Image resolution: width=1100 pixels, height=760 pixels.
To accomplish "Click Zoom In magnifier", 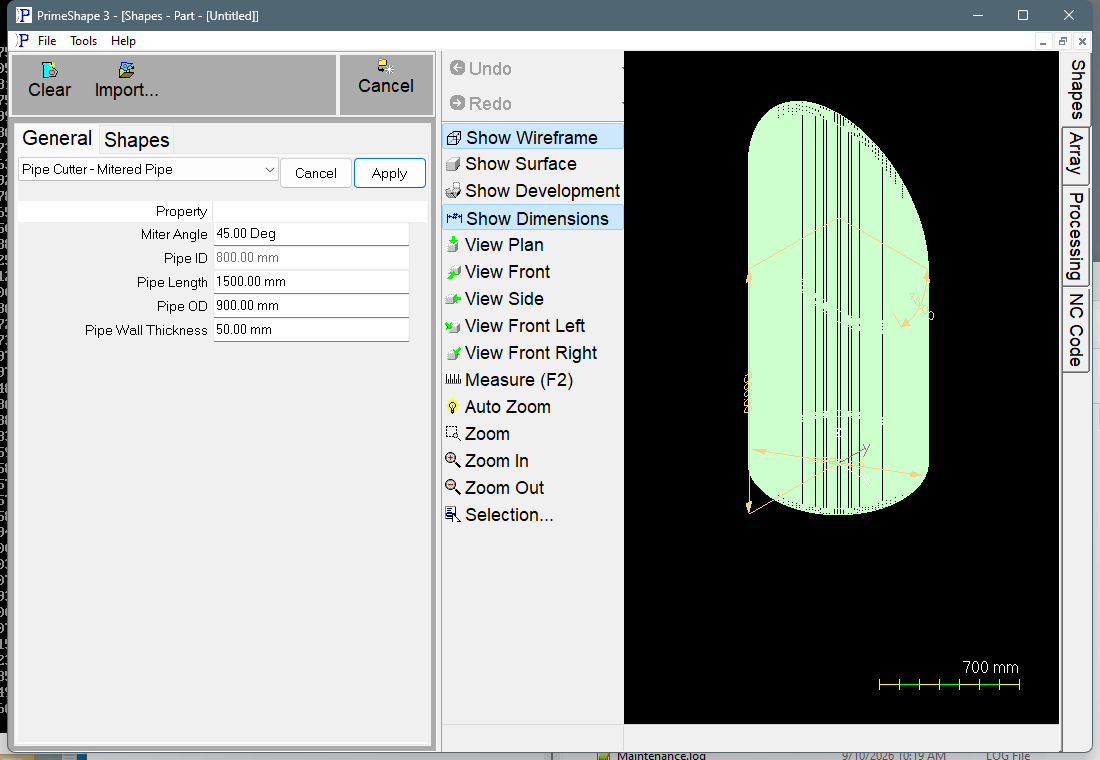I will pos(452,460).
